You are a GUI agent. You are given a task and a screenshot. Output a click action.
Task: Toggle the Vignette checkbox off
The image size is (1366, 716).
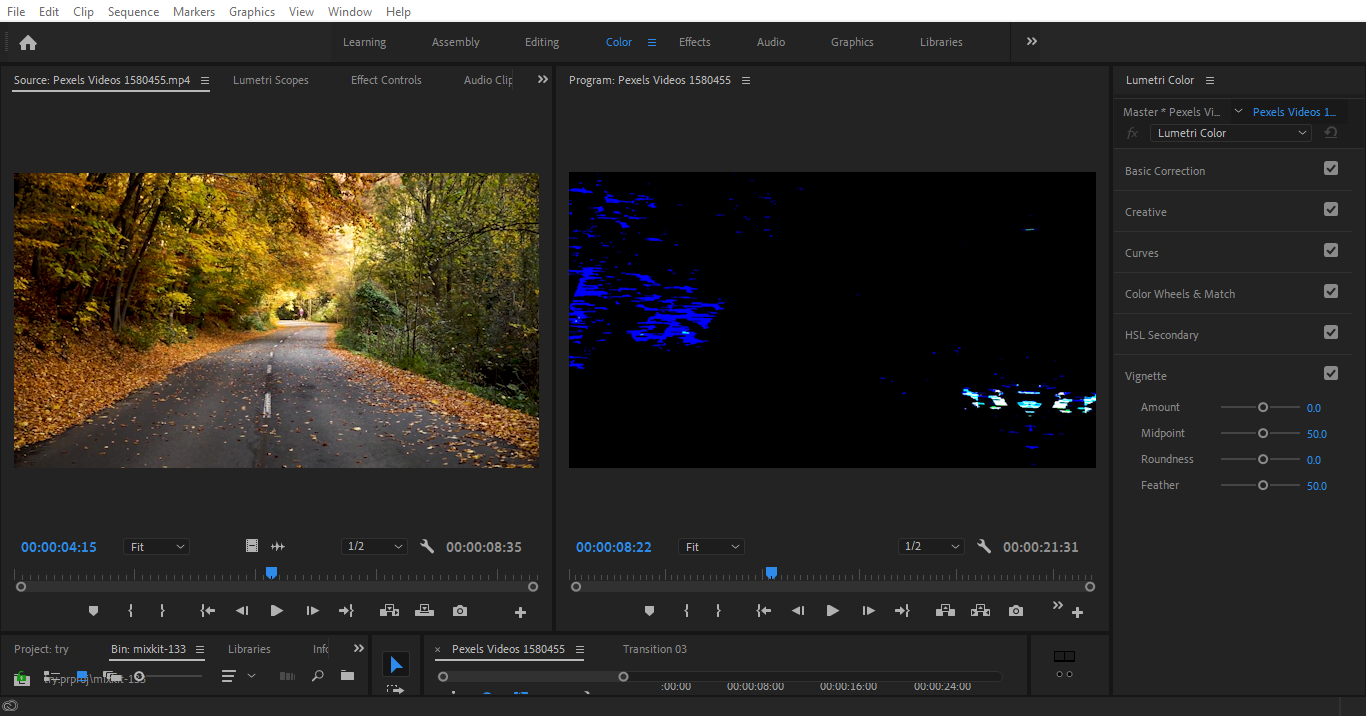click(x=1331, y=374)
